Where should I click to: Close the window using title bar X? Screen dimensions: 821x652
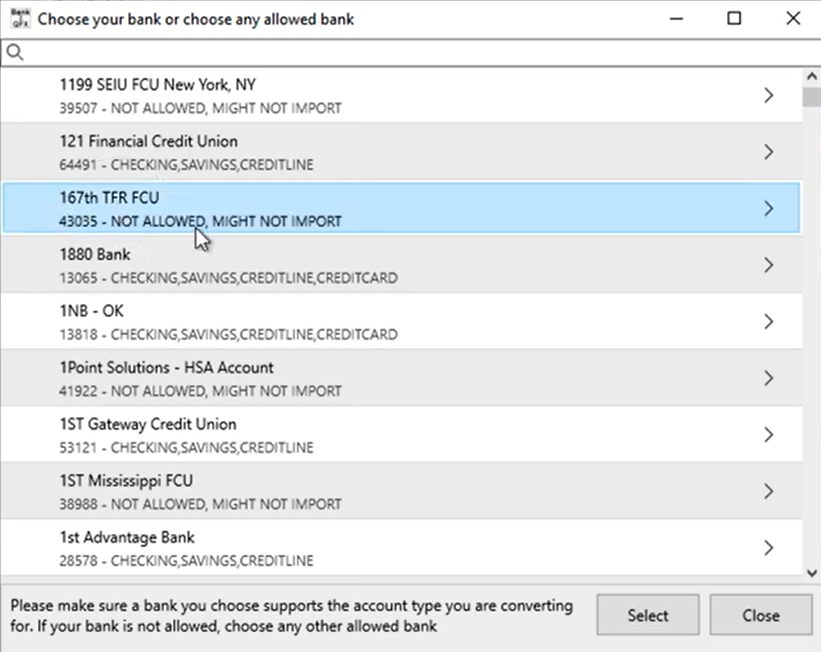pyautogui.click(x=793, y=19)
